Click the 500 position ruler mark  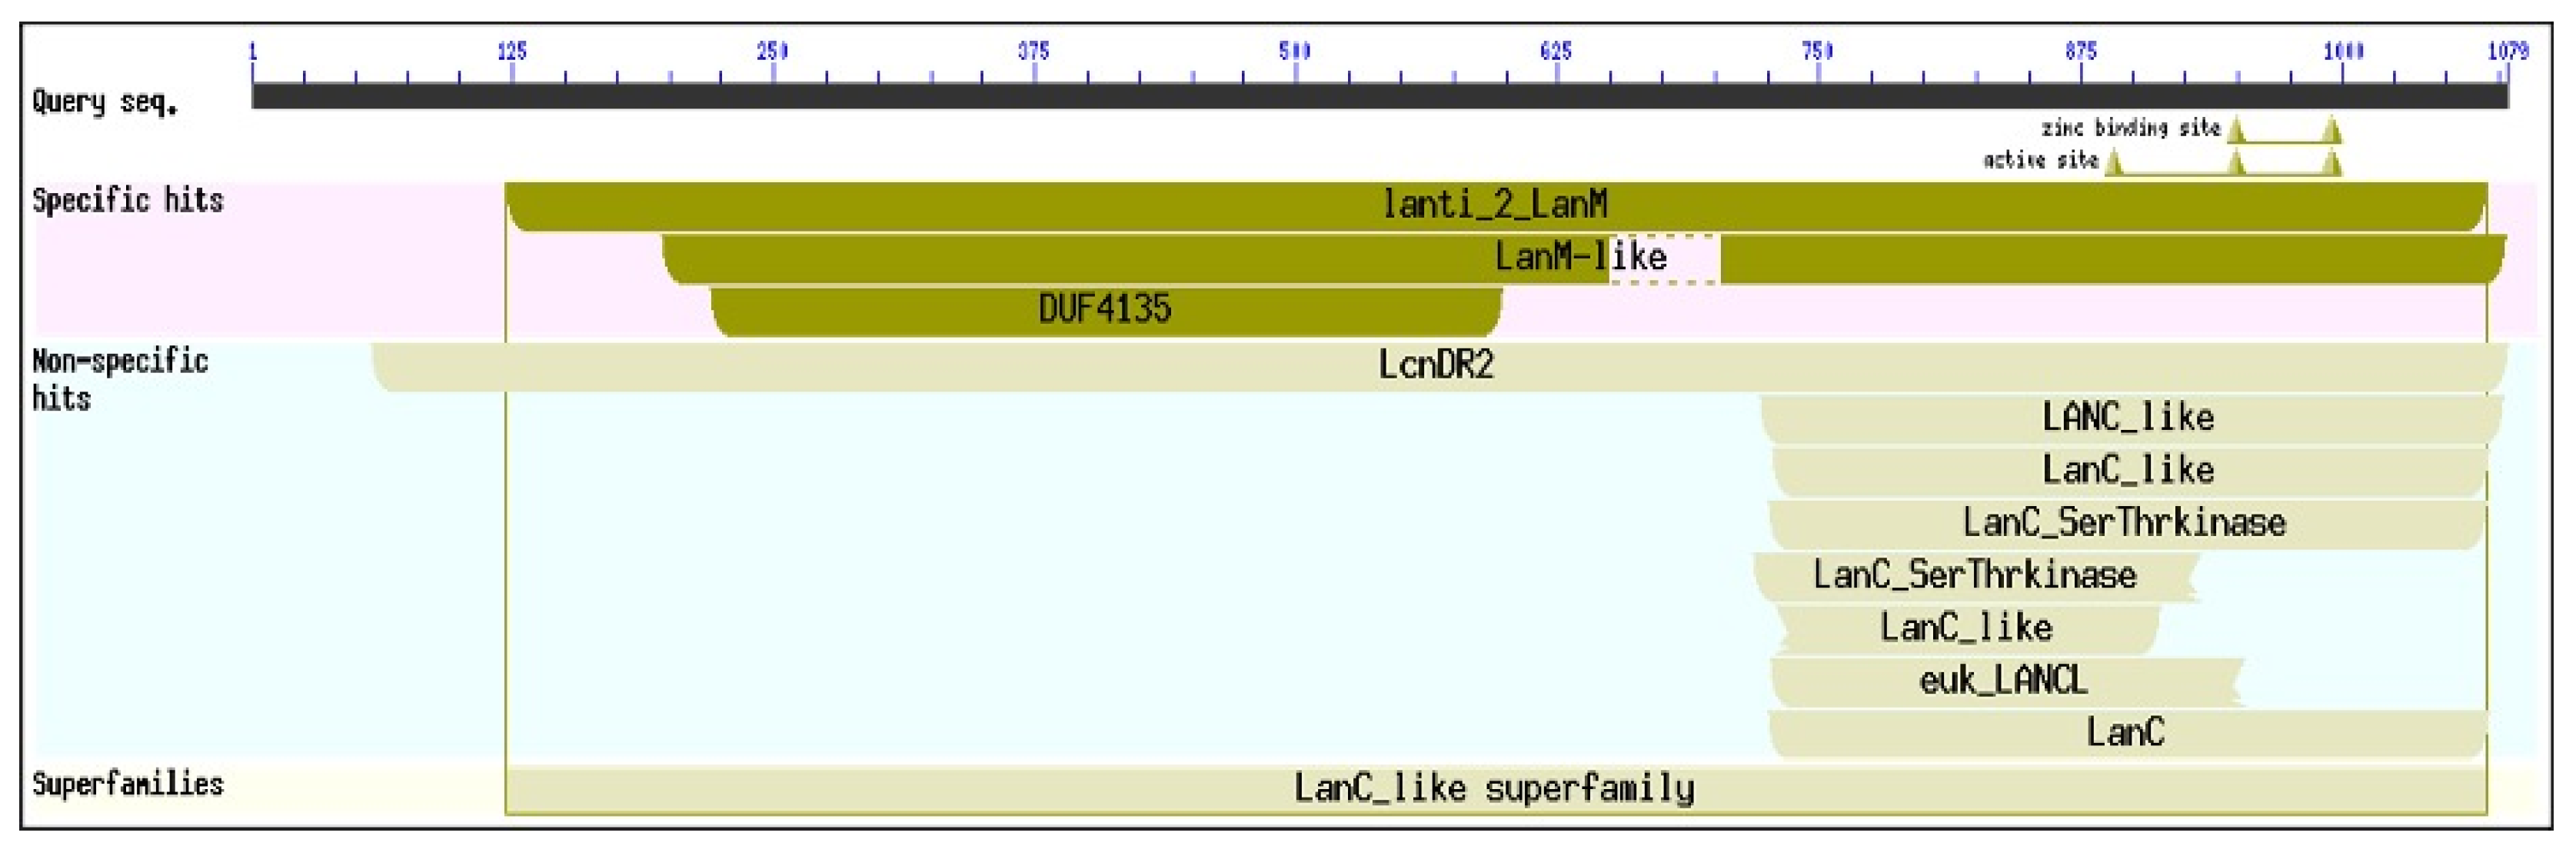pyautogui.click(x=1294, y=52)
